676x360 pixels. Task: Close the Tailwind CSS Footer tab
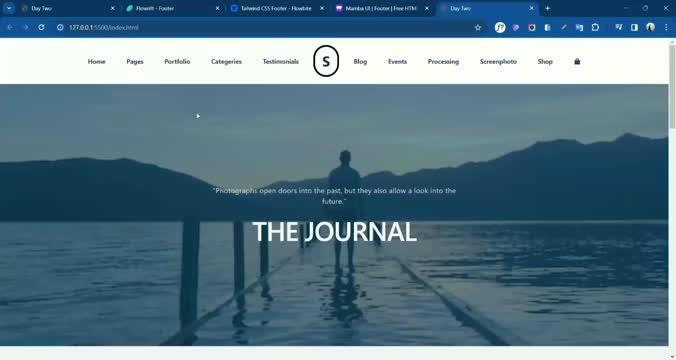[322, 8]
